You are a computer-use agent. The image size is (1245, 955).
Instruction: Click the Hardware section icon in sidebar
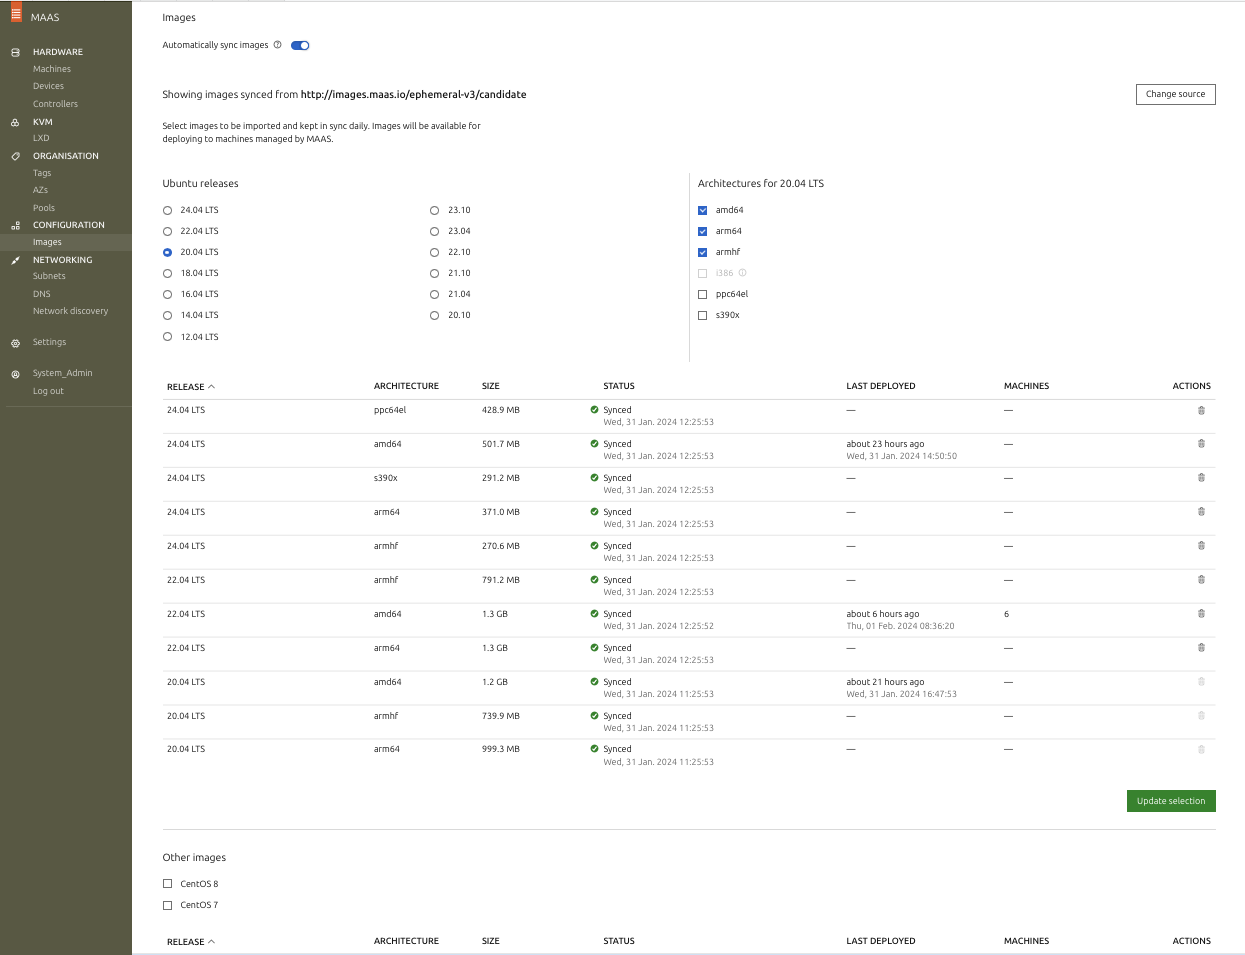(x=15, y=52)
